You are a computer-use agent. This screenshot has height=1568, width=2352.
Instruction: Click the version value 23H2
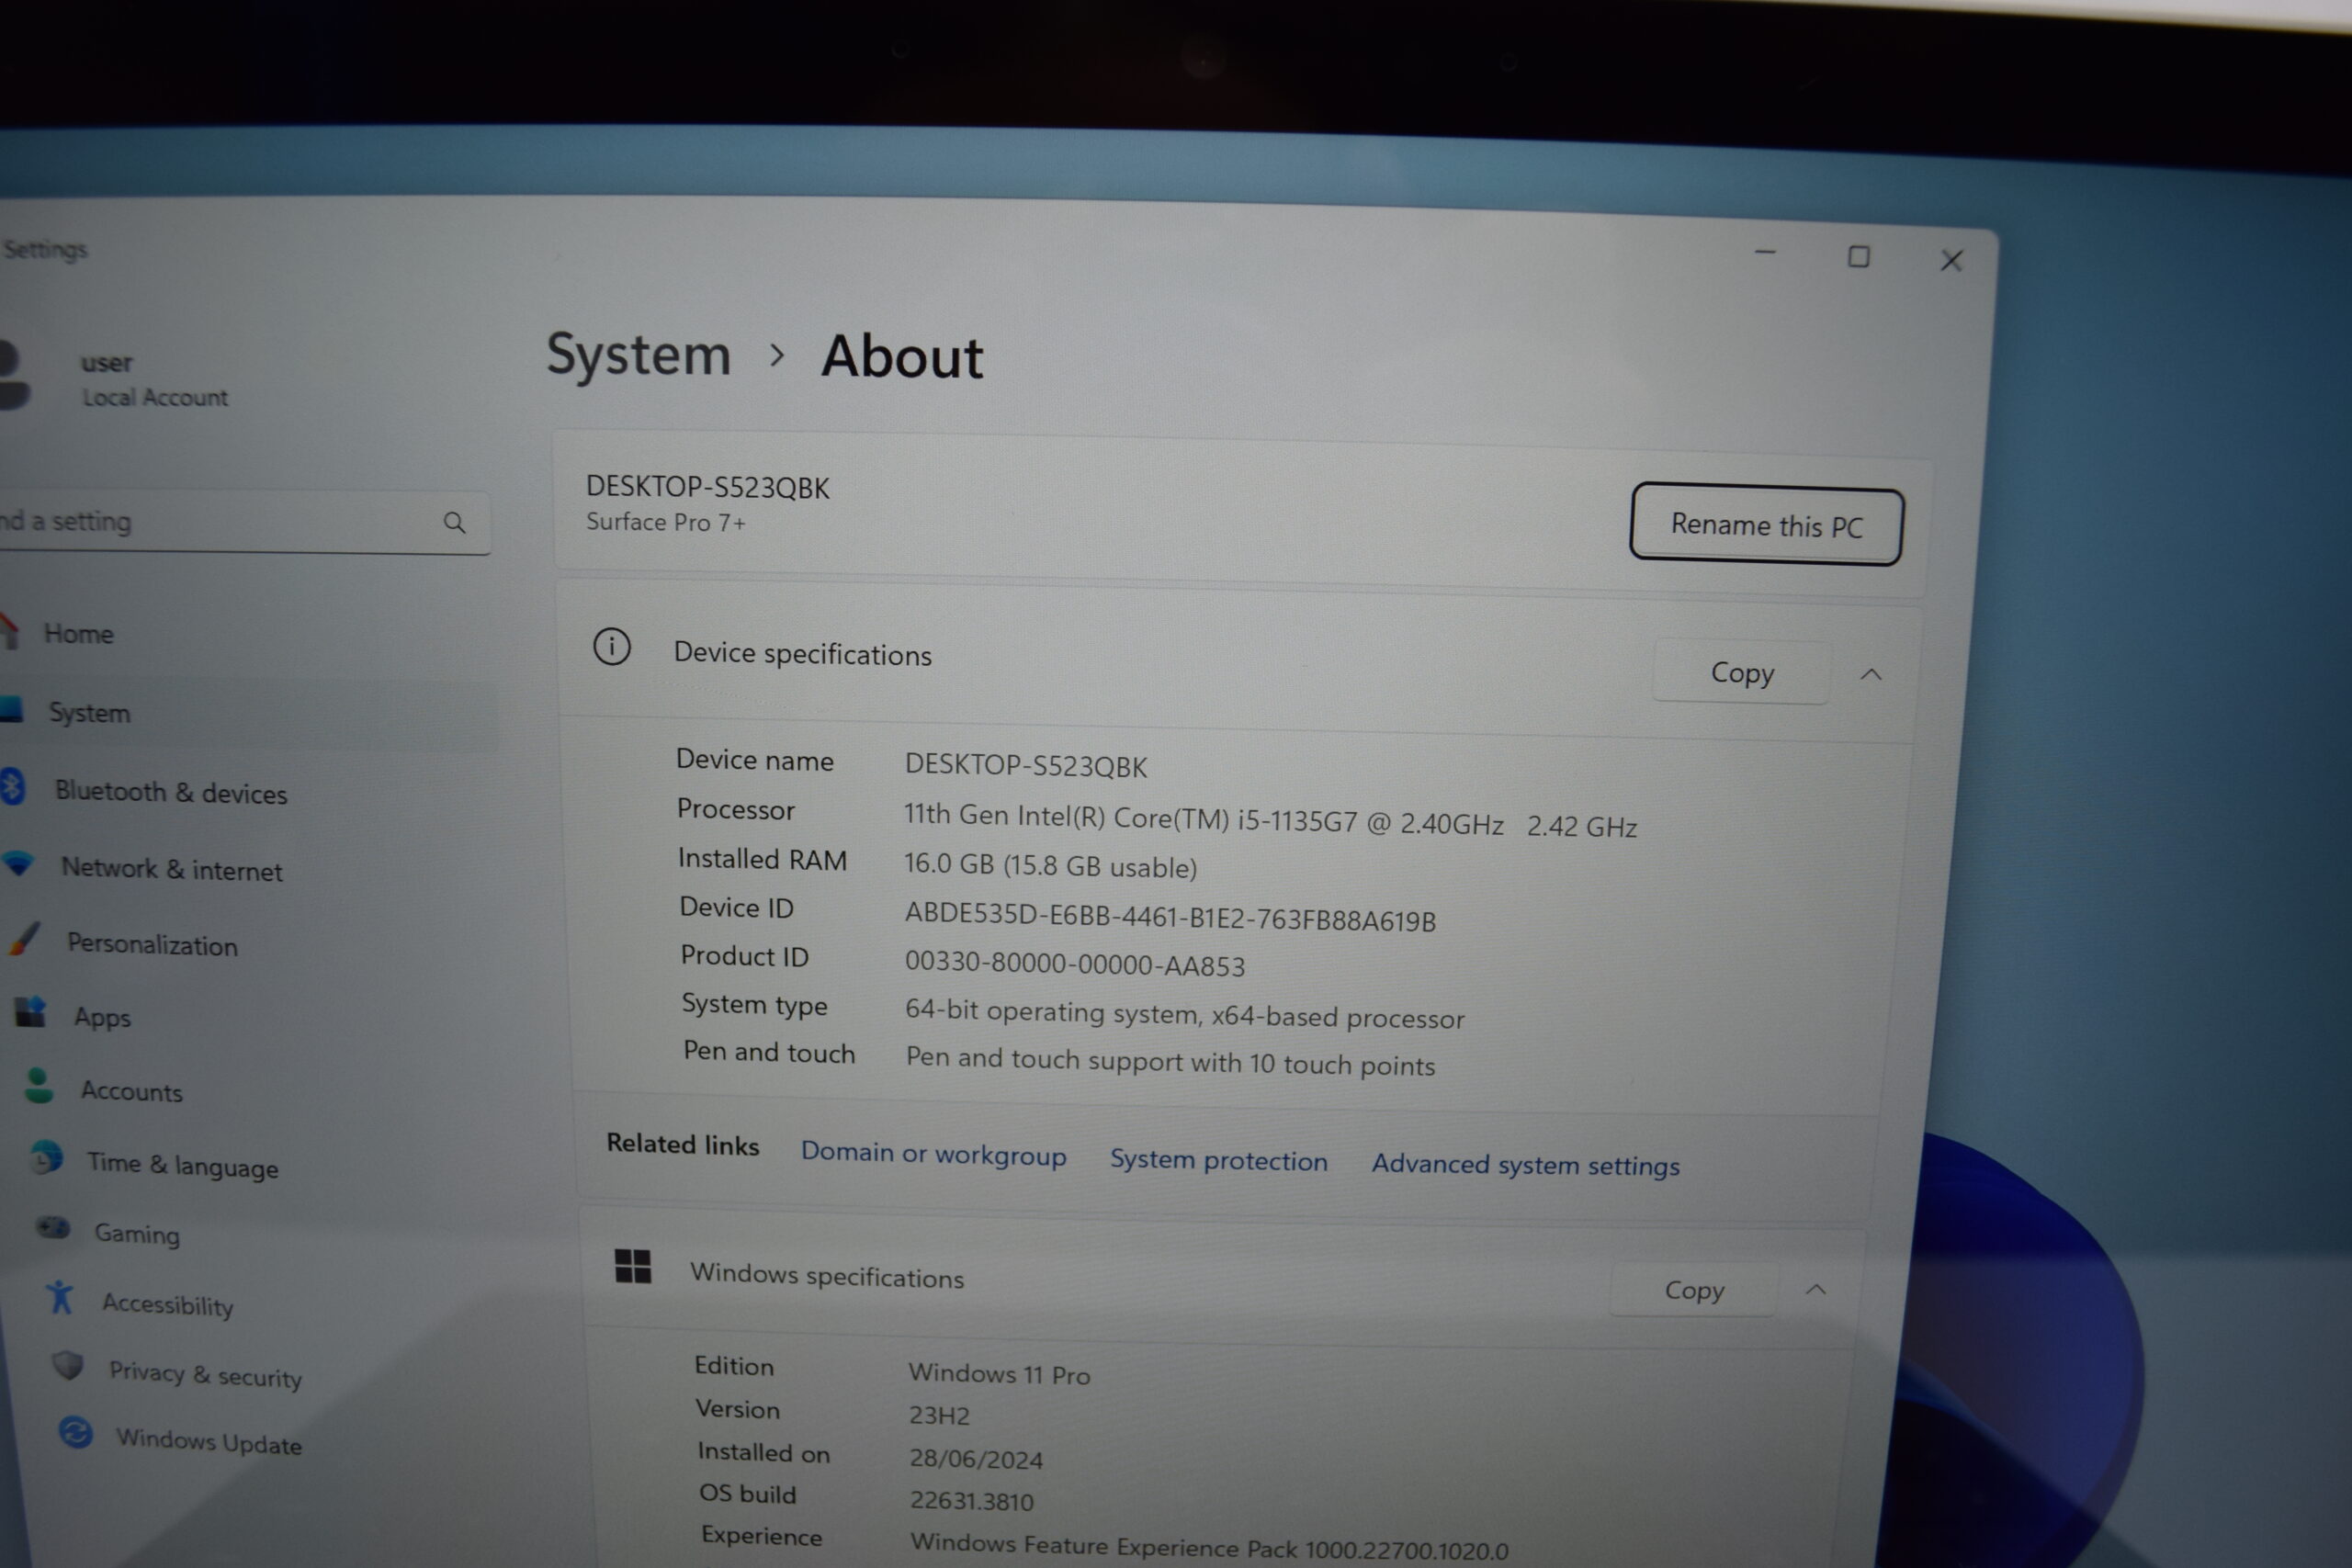click(939, 1415)
